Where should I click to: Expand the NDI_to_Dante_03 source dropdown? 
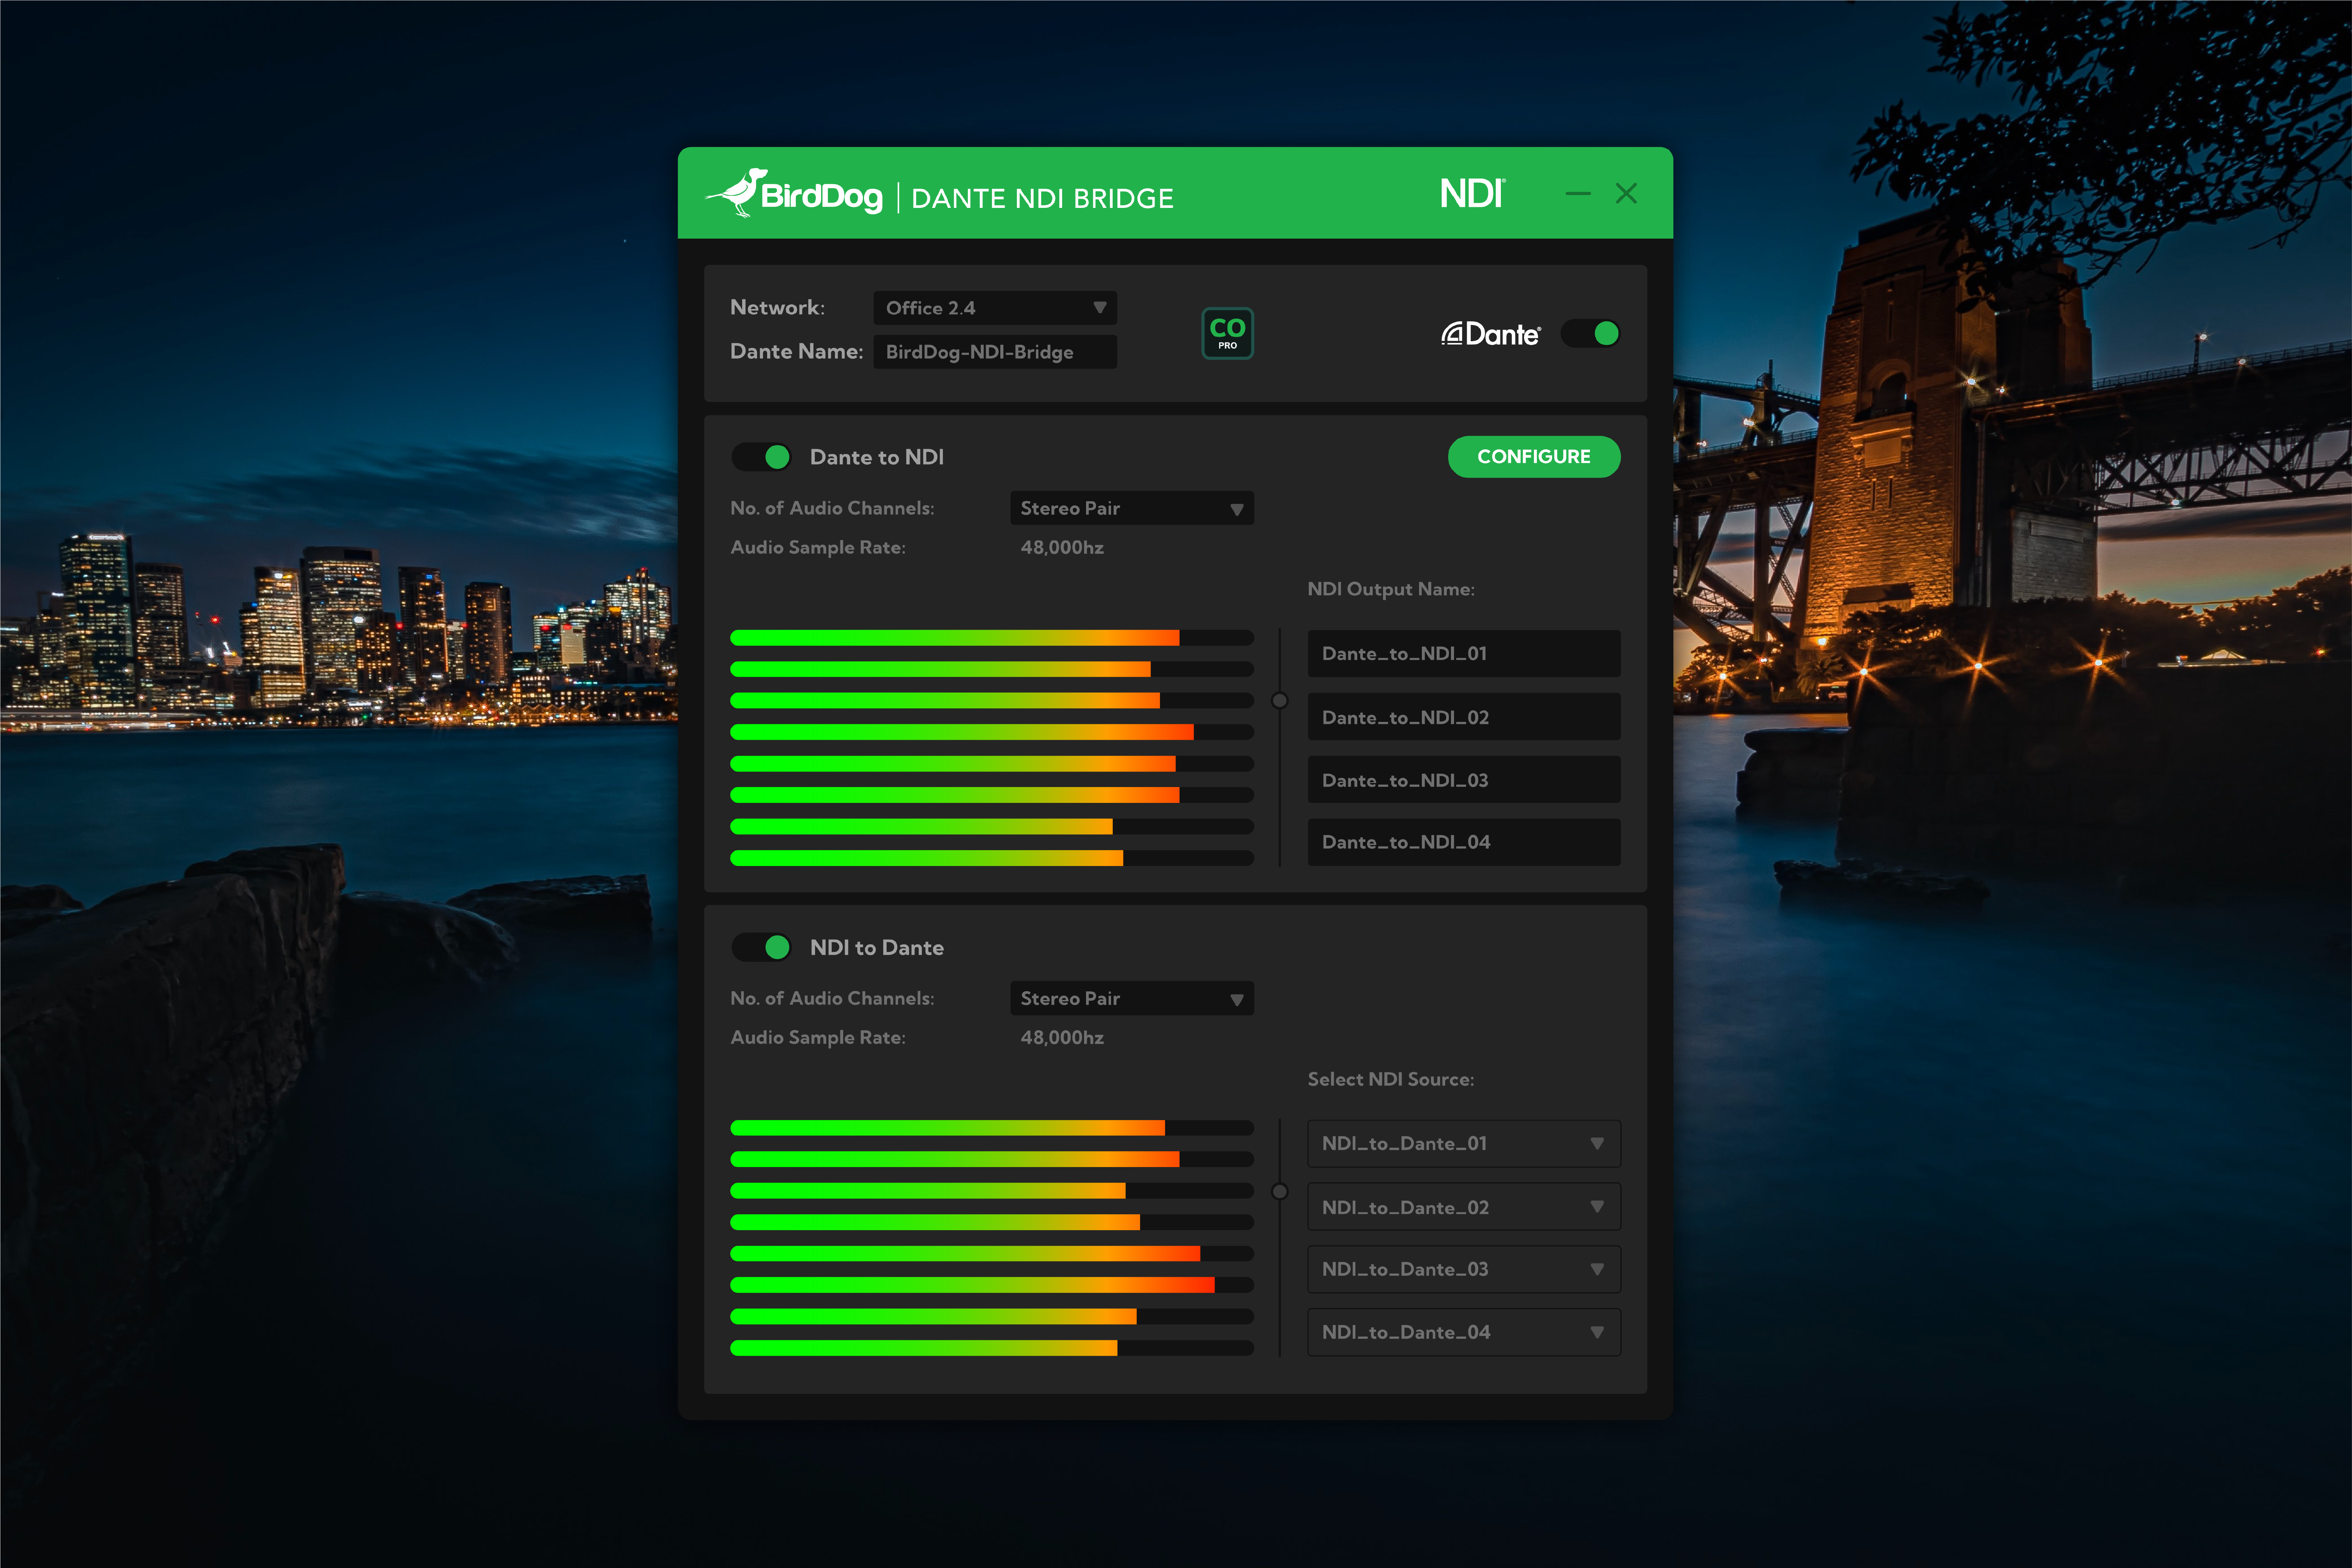(1464, 1269)
